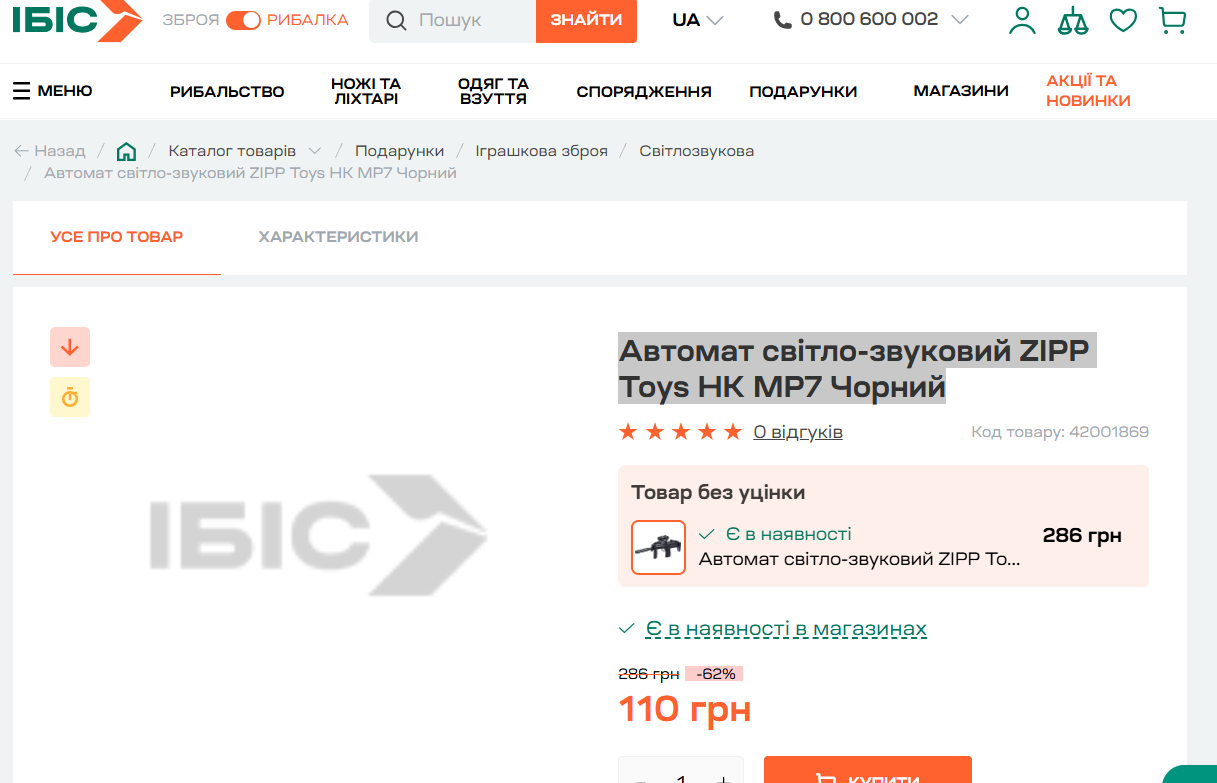
Task: Click the Товар без уцінки heading
Action: [x=718, y=492]
